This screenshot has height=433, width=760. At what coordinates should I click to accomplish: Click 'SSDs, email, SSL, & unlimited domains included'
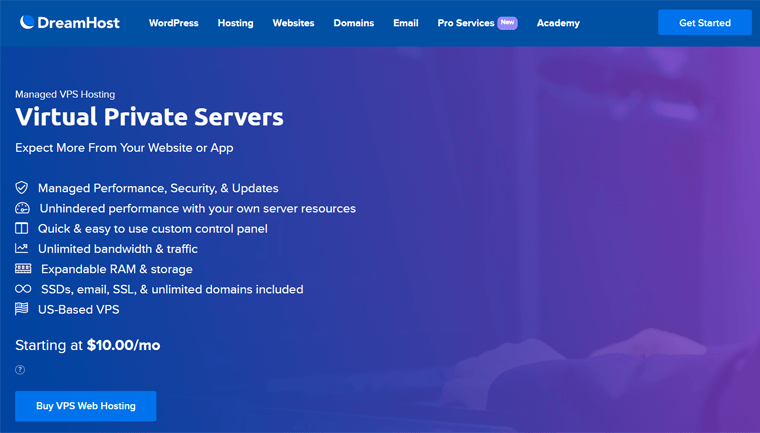click(x=172, y=289)
